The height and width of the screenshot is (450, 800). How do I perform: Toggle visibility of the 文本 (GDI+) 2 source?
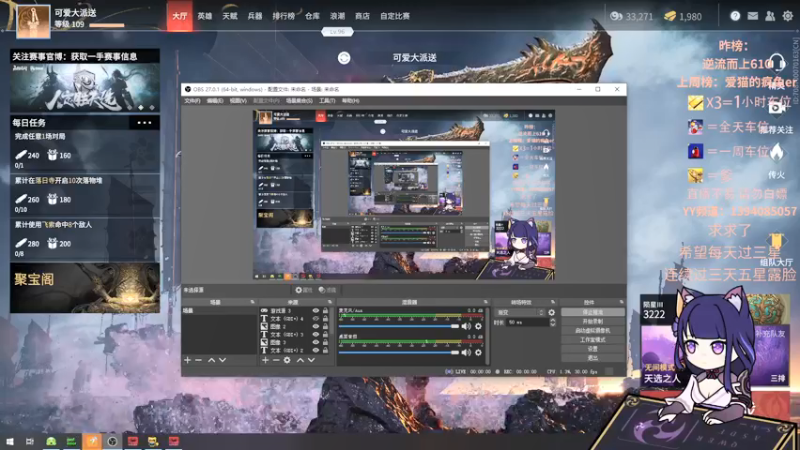point(316,351)
